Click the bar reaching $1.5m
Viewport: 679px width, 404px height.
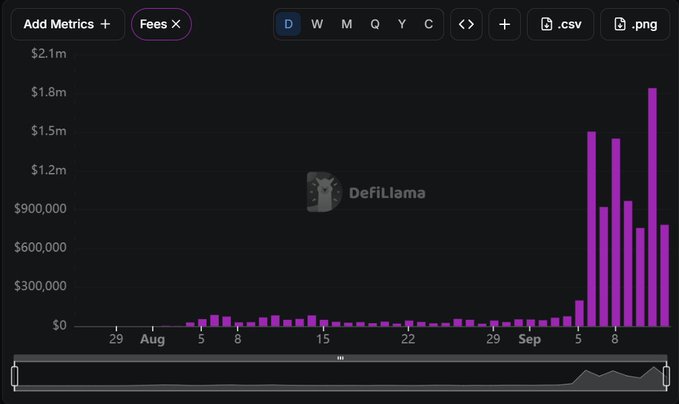[592, 229]
